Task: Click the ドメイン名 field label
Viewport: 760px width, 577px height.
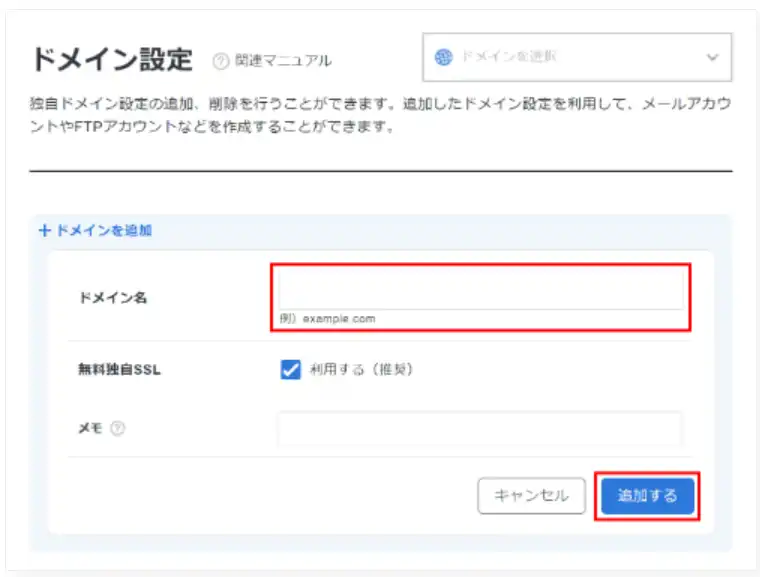Action: 113,298
